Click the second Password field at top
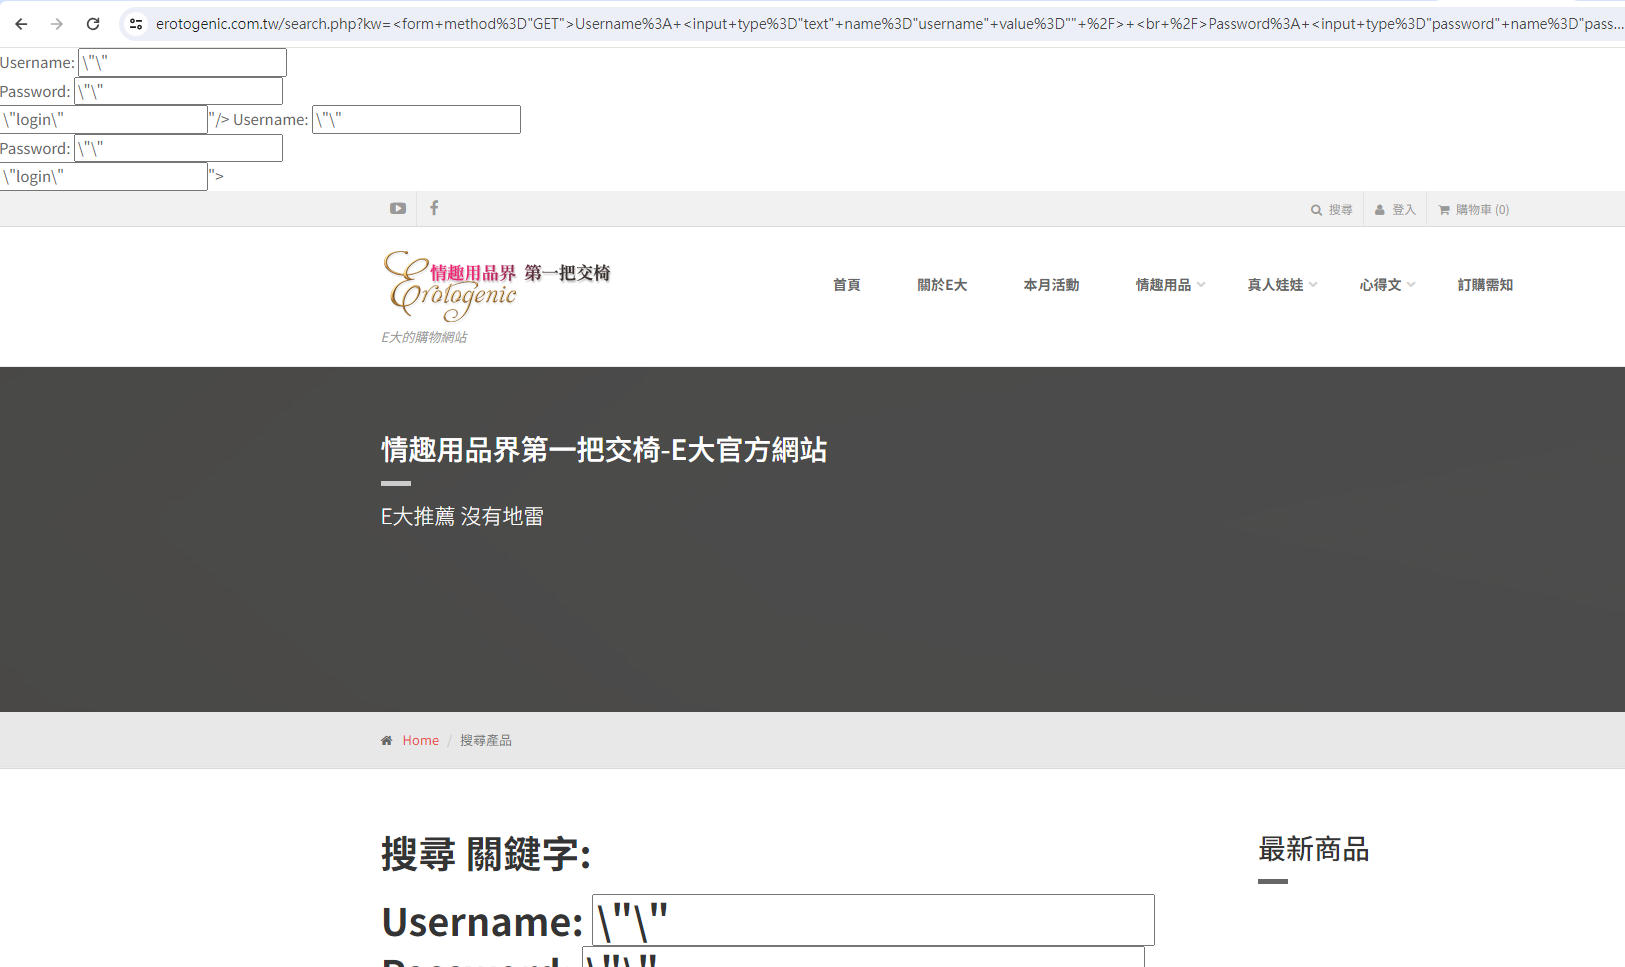This screenshot has width=1625, height=967. 178,148
